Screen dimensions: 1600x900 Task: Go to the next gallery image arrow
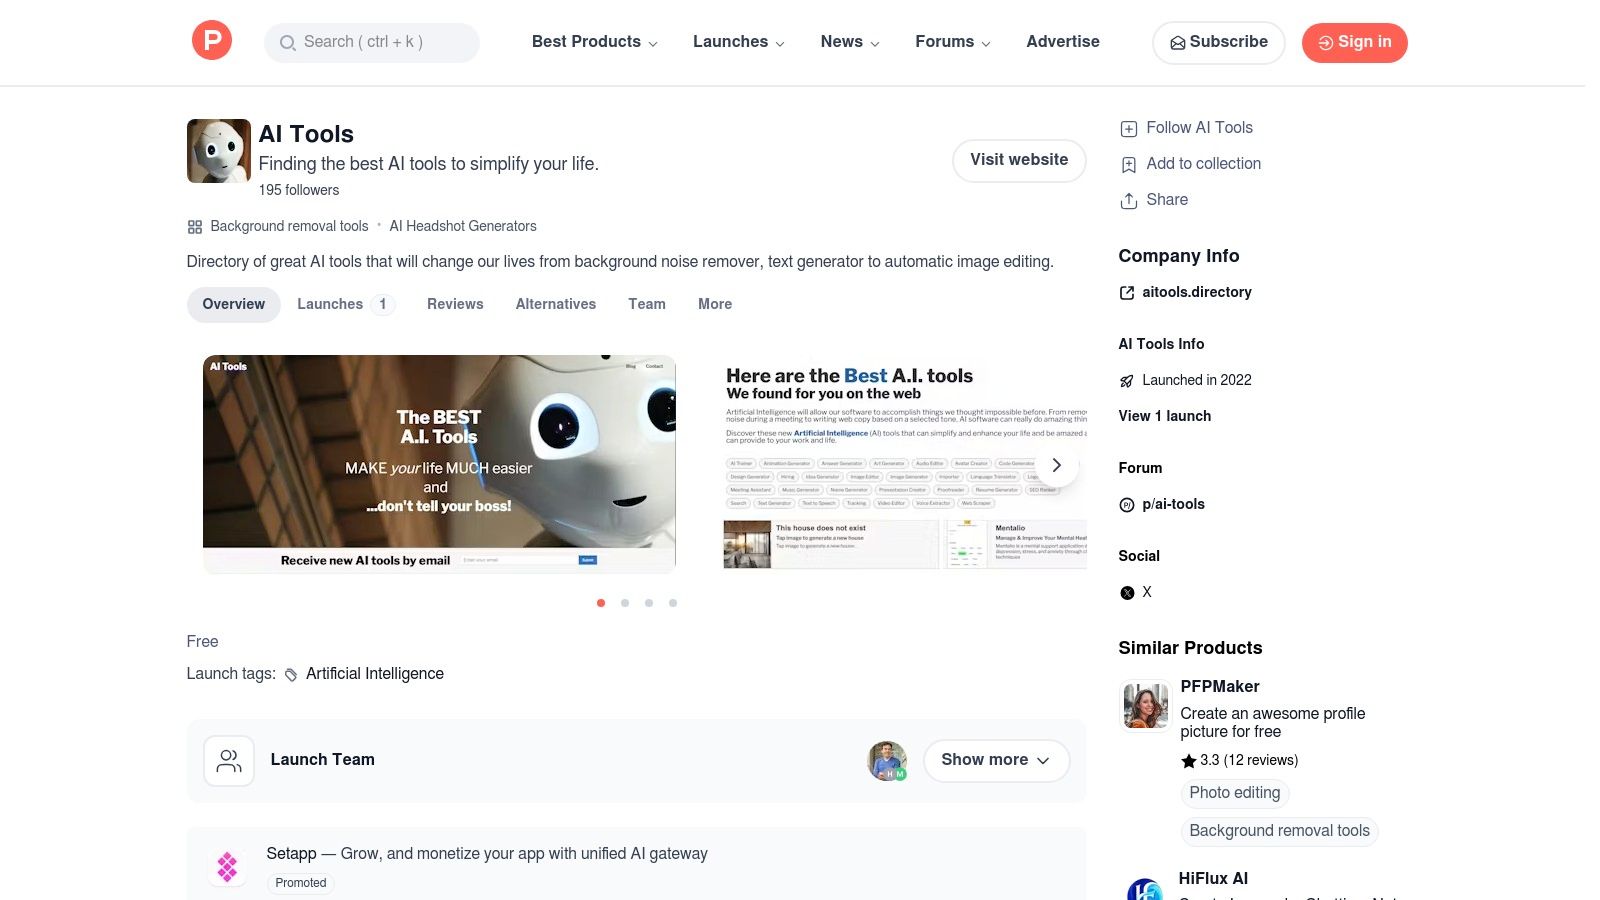click(1056, 465)
